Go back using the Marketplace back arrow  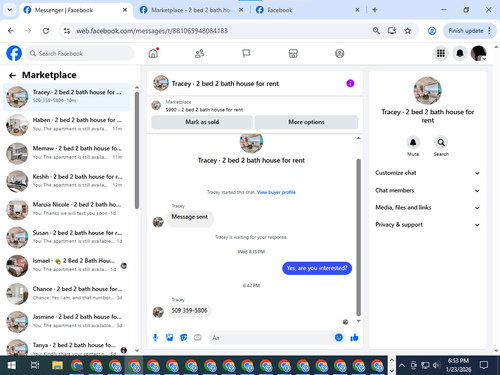point(12,75)
